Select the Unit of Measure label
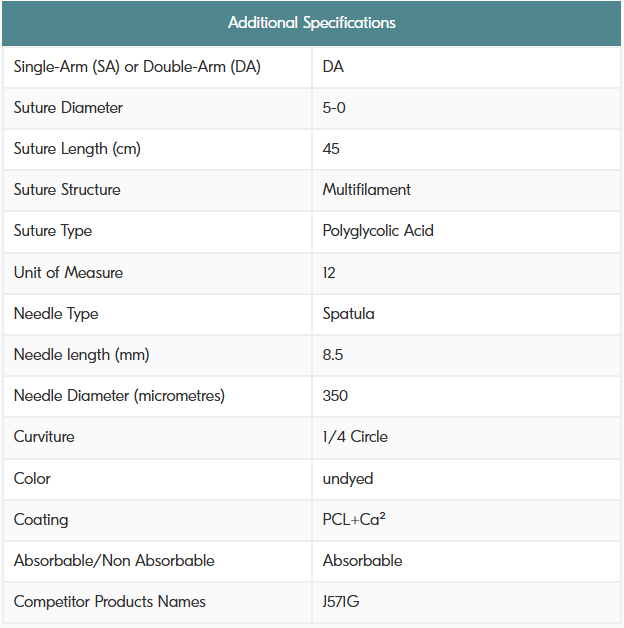 pos(68,273)
